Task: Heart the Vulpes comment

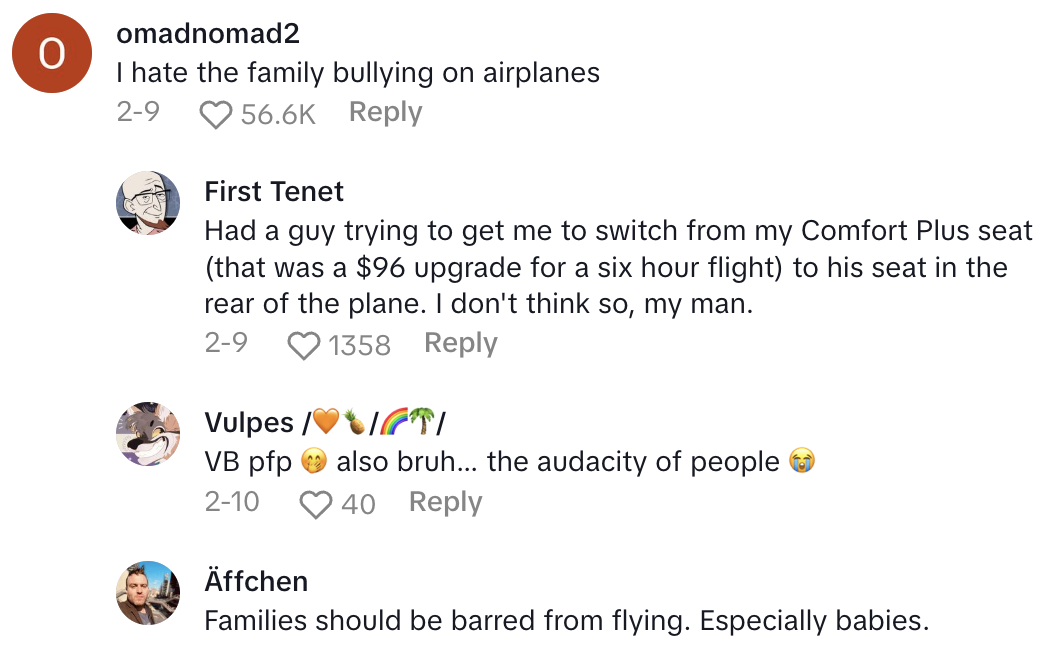Action: pyautogui.click(x=316, y=504)
